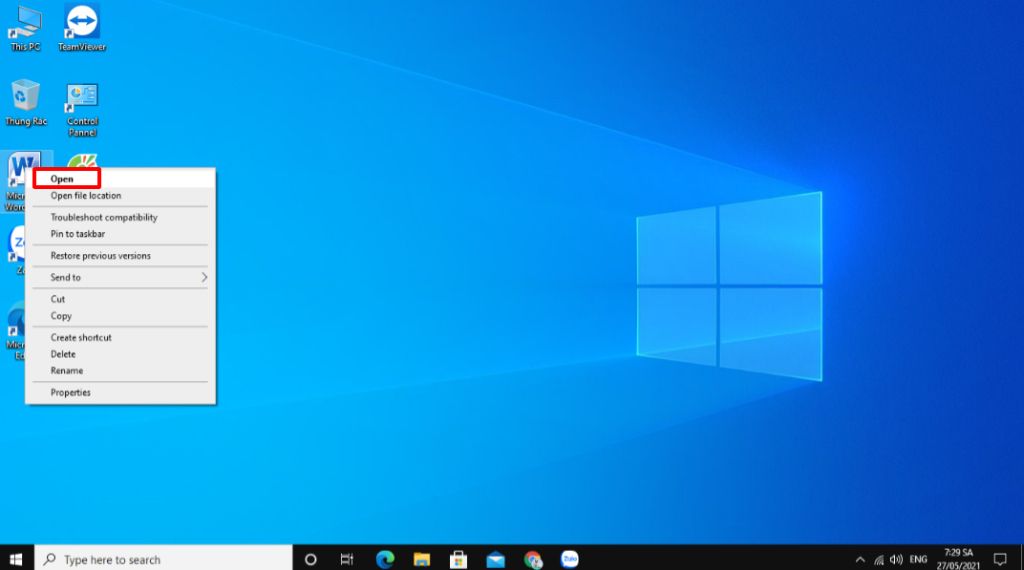The height and width of the screenshot is (570, 1024).
Task: Open the taskbar clock and date
Action: coord(958,559)
